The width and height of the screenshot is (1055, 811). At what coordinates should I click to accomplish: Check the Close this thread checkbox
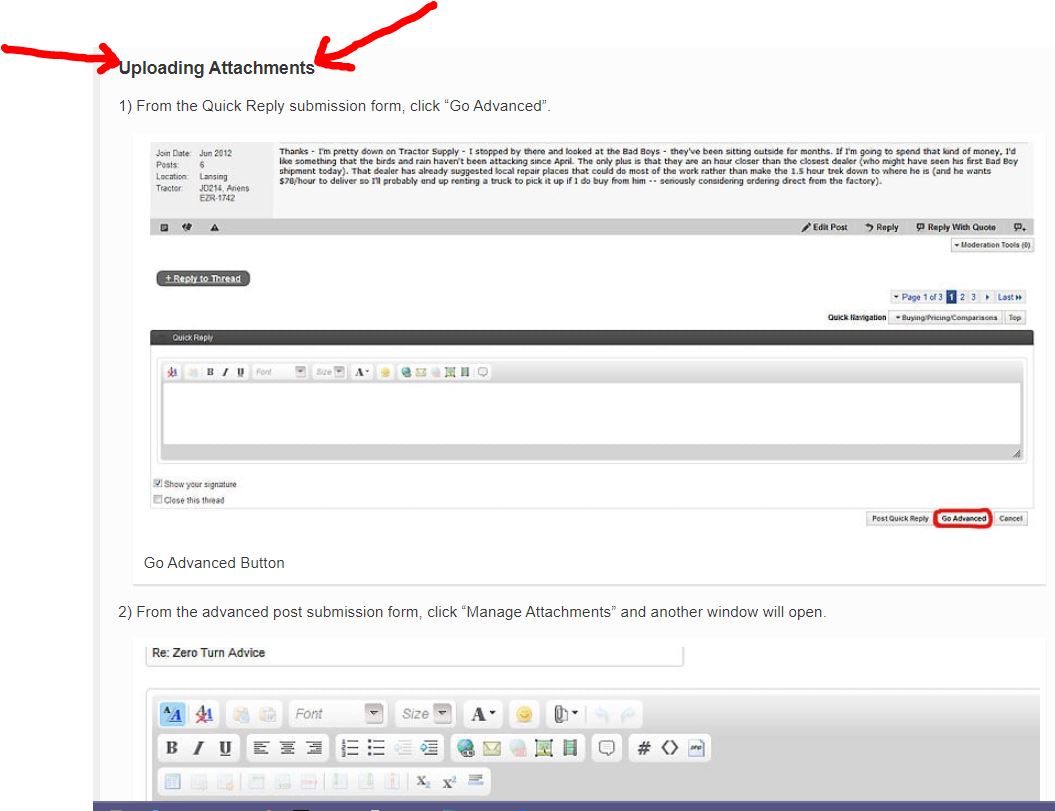tap(158, 500)
